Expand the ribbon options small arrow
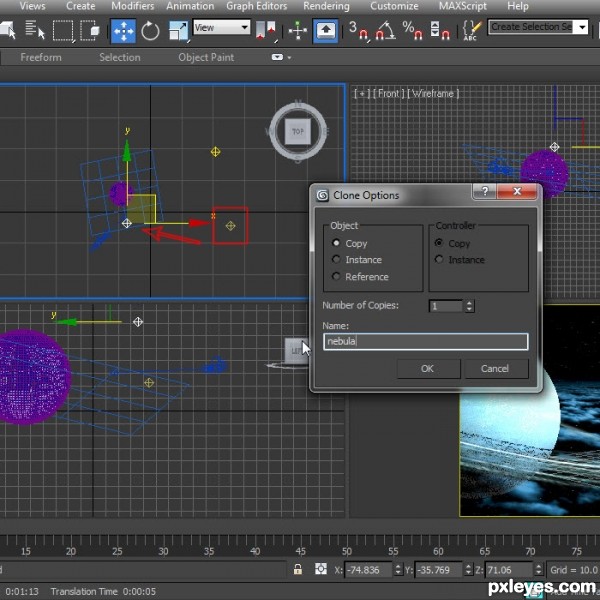The width and height of the screenshot is (600, 600). pyautogui.click(x=289, y=57)
